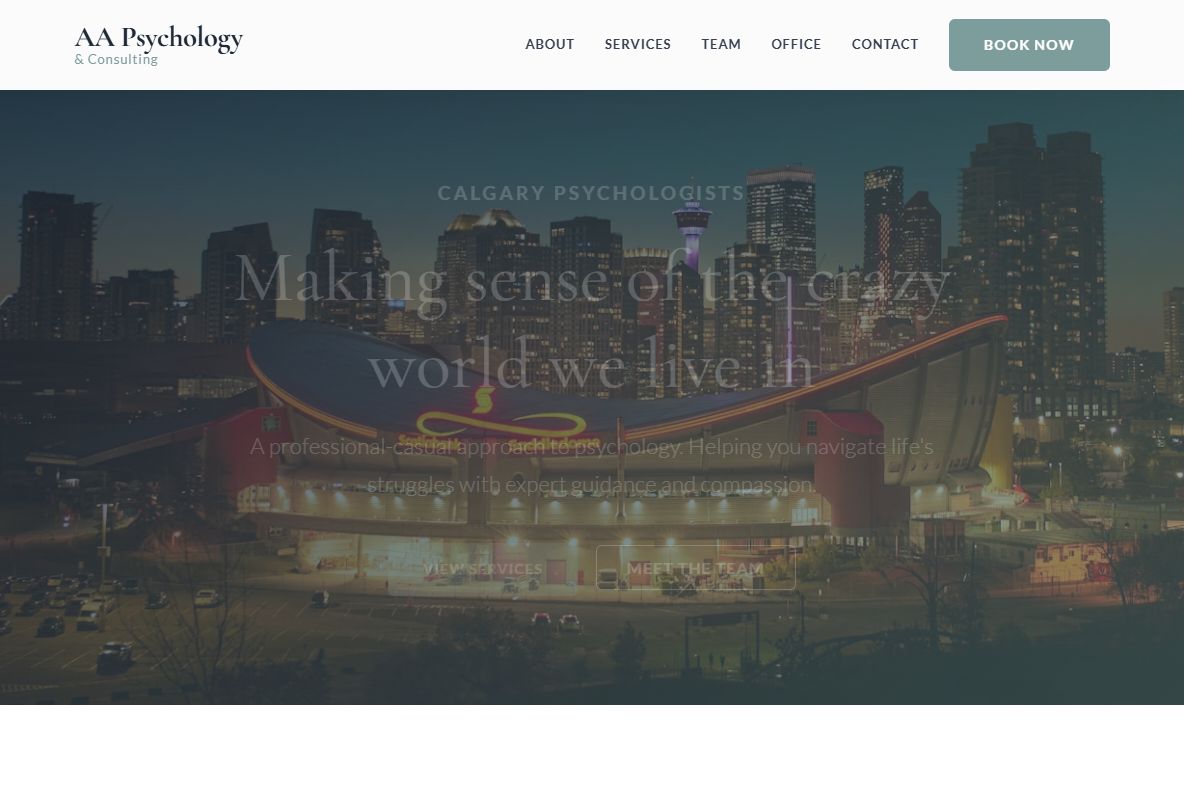Click the blank white section below the hero
This screenshot has height=800, width=1200.
click(x=592, y=752)
